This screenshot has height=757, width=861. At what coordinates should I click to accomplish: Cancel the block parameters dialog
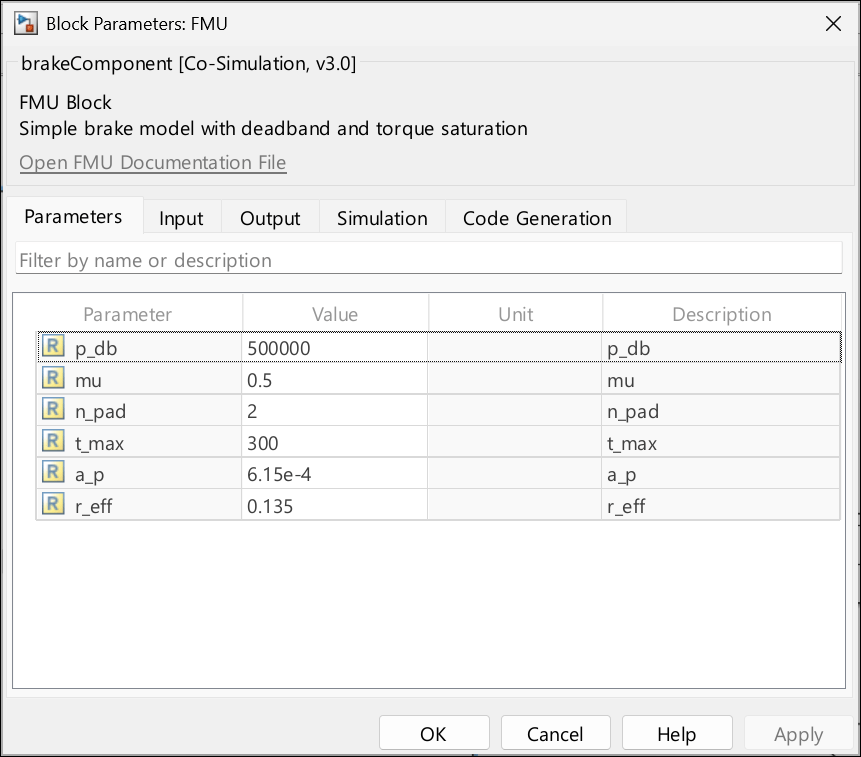click(x=555, y=734)
